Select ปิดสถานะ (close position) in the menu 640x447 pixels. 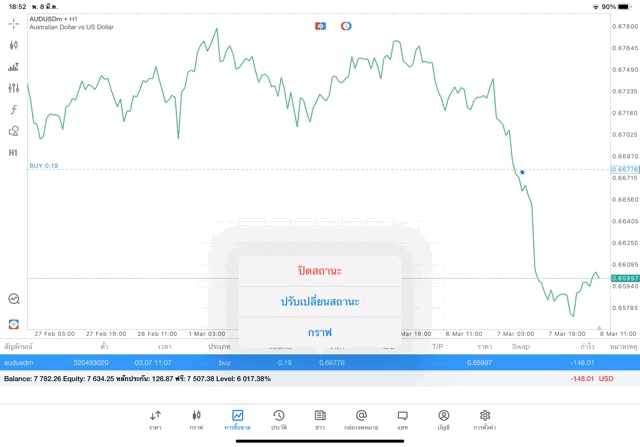coord(320,271)
